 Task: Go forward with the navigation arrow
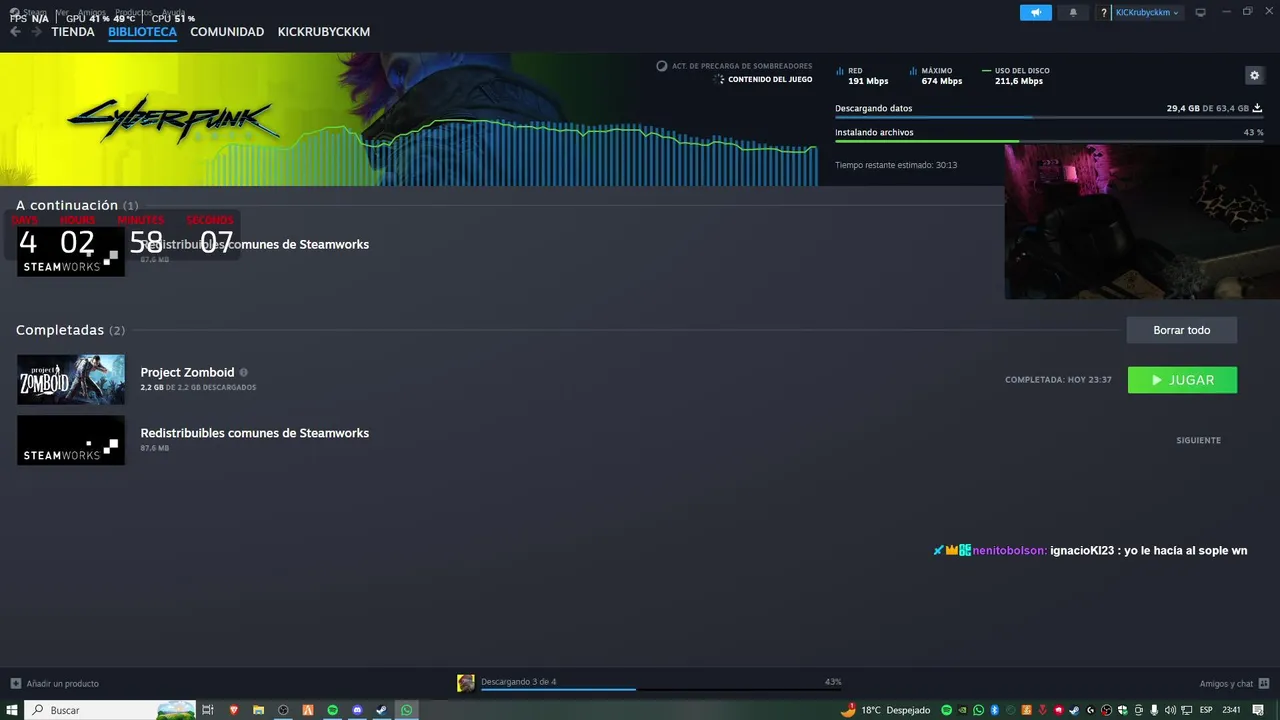(37, 31)
